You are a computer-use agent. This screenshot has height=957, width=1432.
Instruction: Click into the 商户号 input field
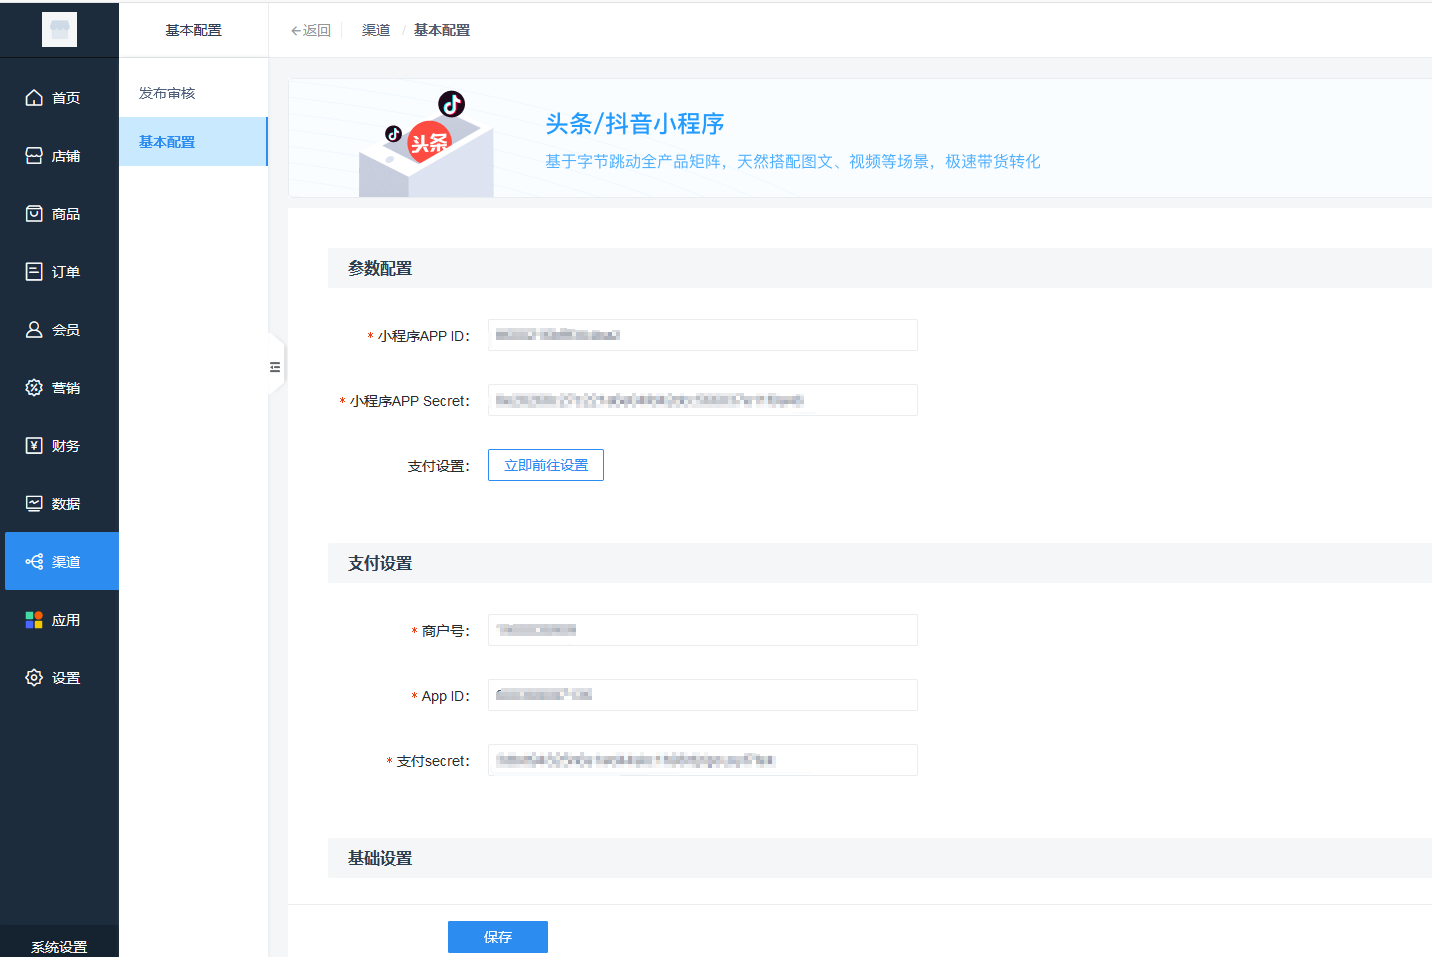[702, 630]
